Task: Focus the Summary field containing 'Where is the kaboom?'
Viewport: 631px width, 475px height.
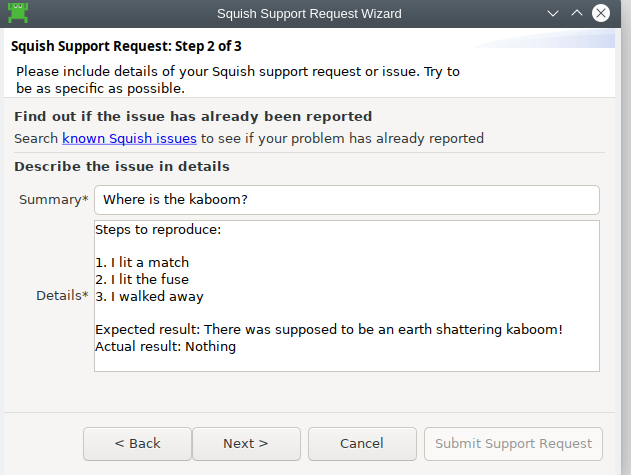Action: (x=347, y=200)
